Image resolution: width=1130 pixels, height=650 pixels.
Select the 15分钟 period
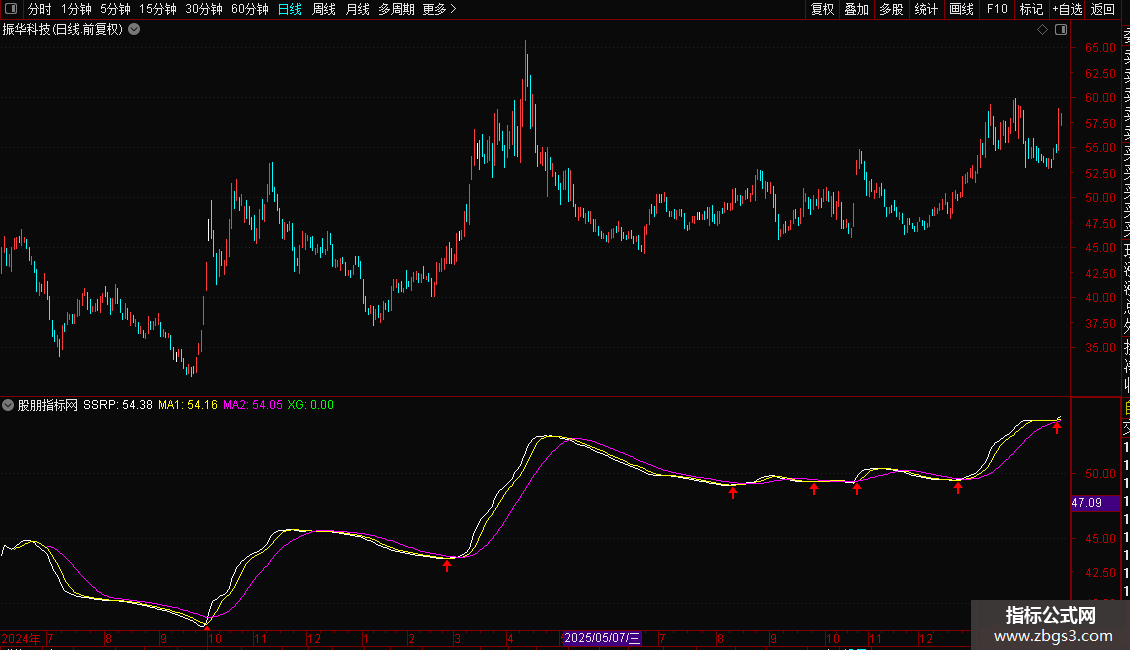pos(158,9)
